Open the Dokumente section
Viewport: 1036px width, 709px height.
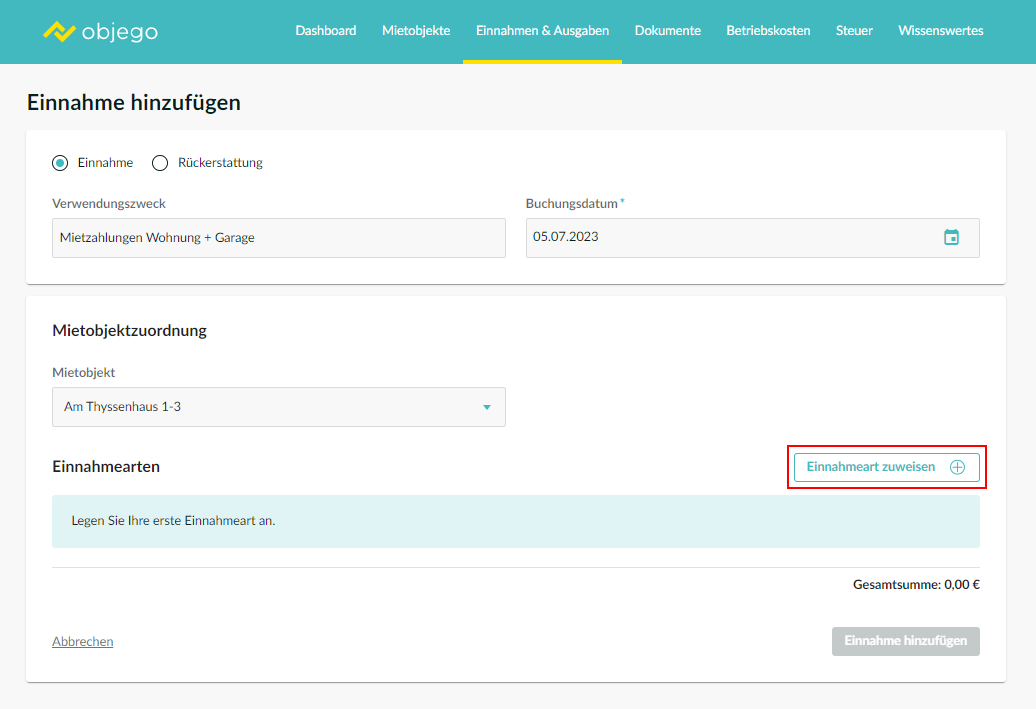[x=667, y=31]
